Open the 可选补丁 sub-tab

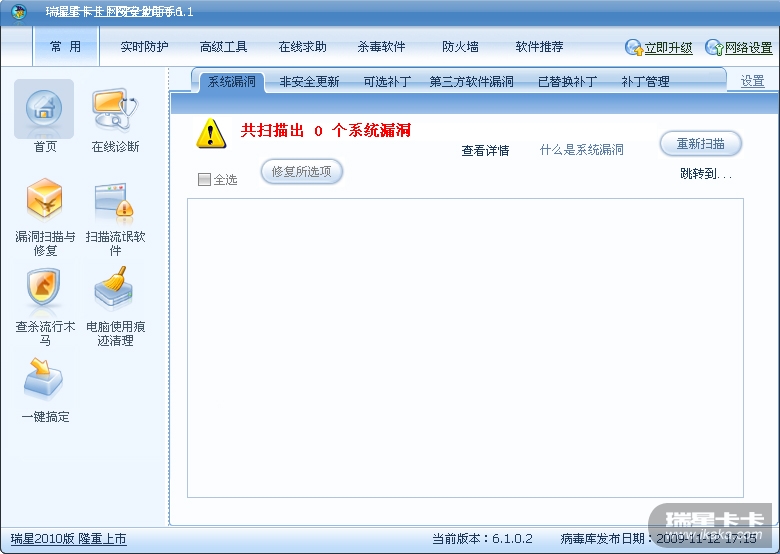tap(387, 82)
